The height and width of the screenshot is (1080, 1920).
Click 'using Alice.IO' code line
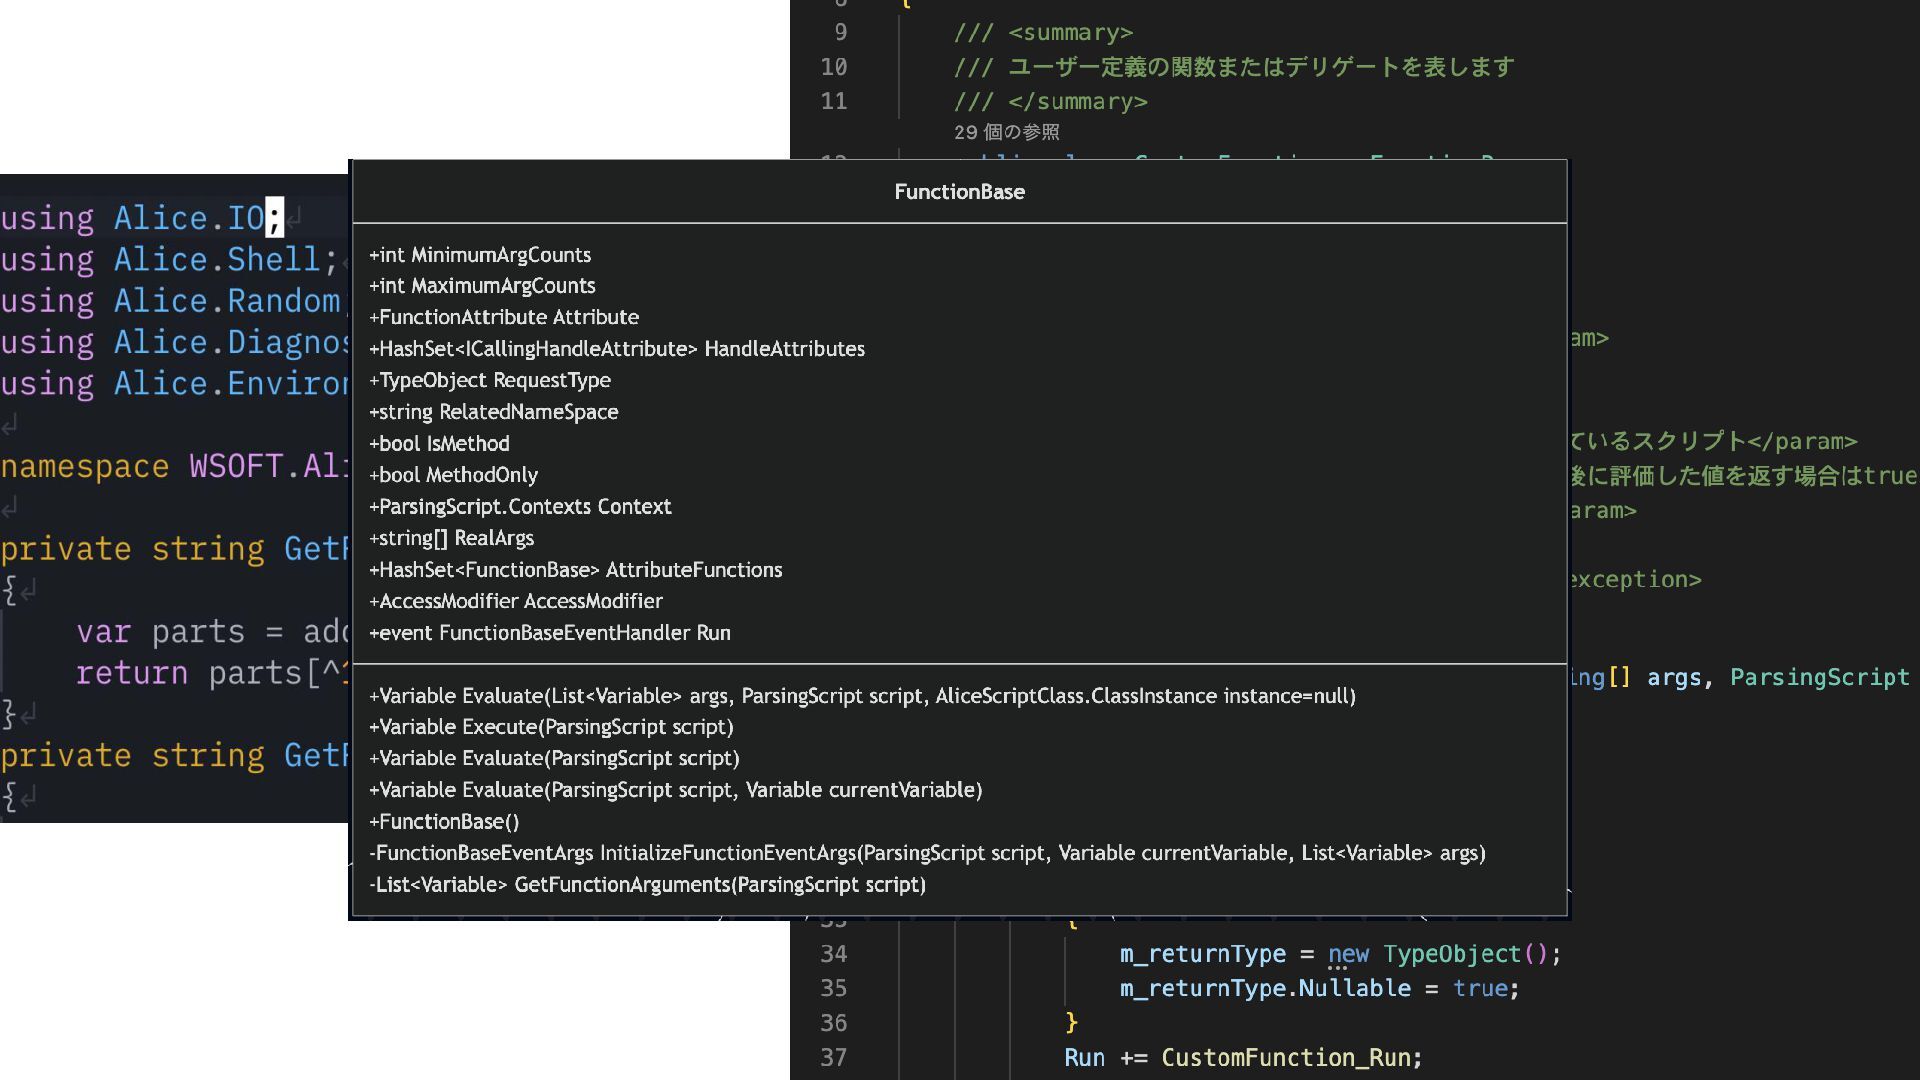pos(140,218)
